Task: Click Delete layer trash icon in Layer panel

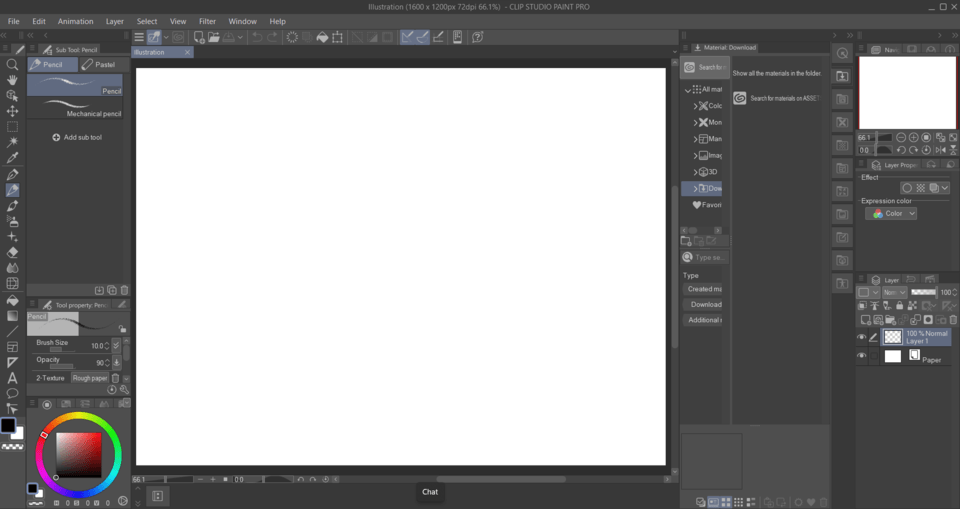Action: pyautogui.click(x=953, y=320)
